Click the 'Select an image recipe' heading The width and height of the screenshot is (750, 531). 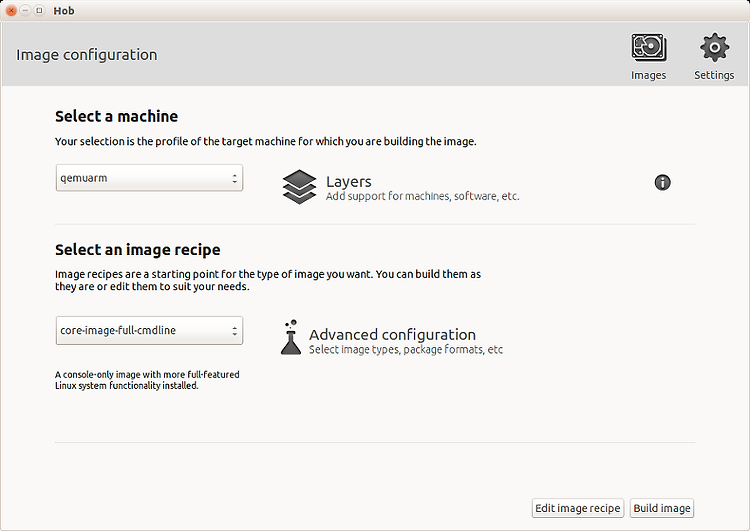click(x=138, y=250)
